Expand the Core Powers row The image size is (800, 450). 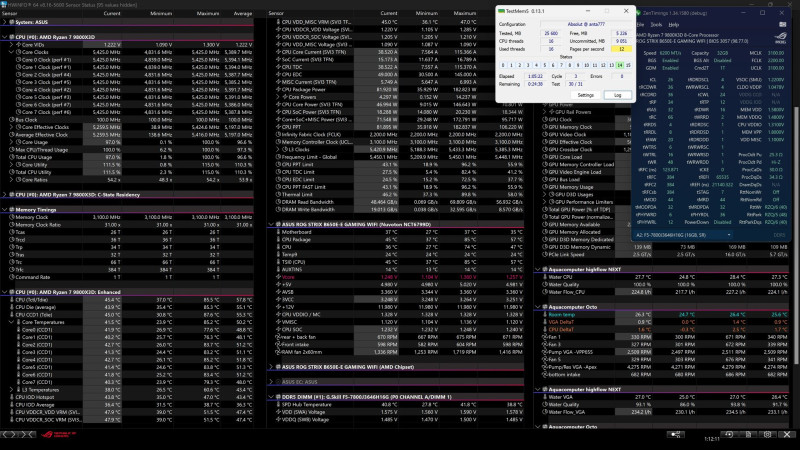pos(278,97)
